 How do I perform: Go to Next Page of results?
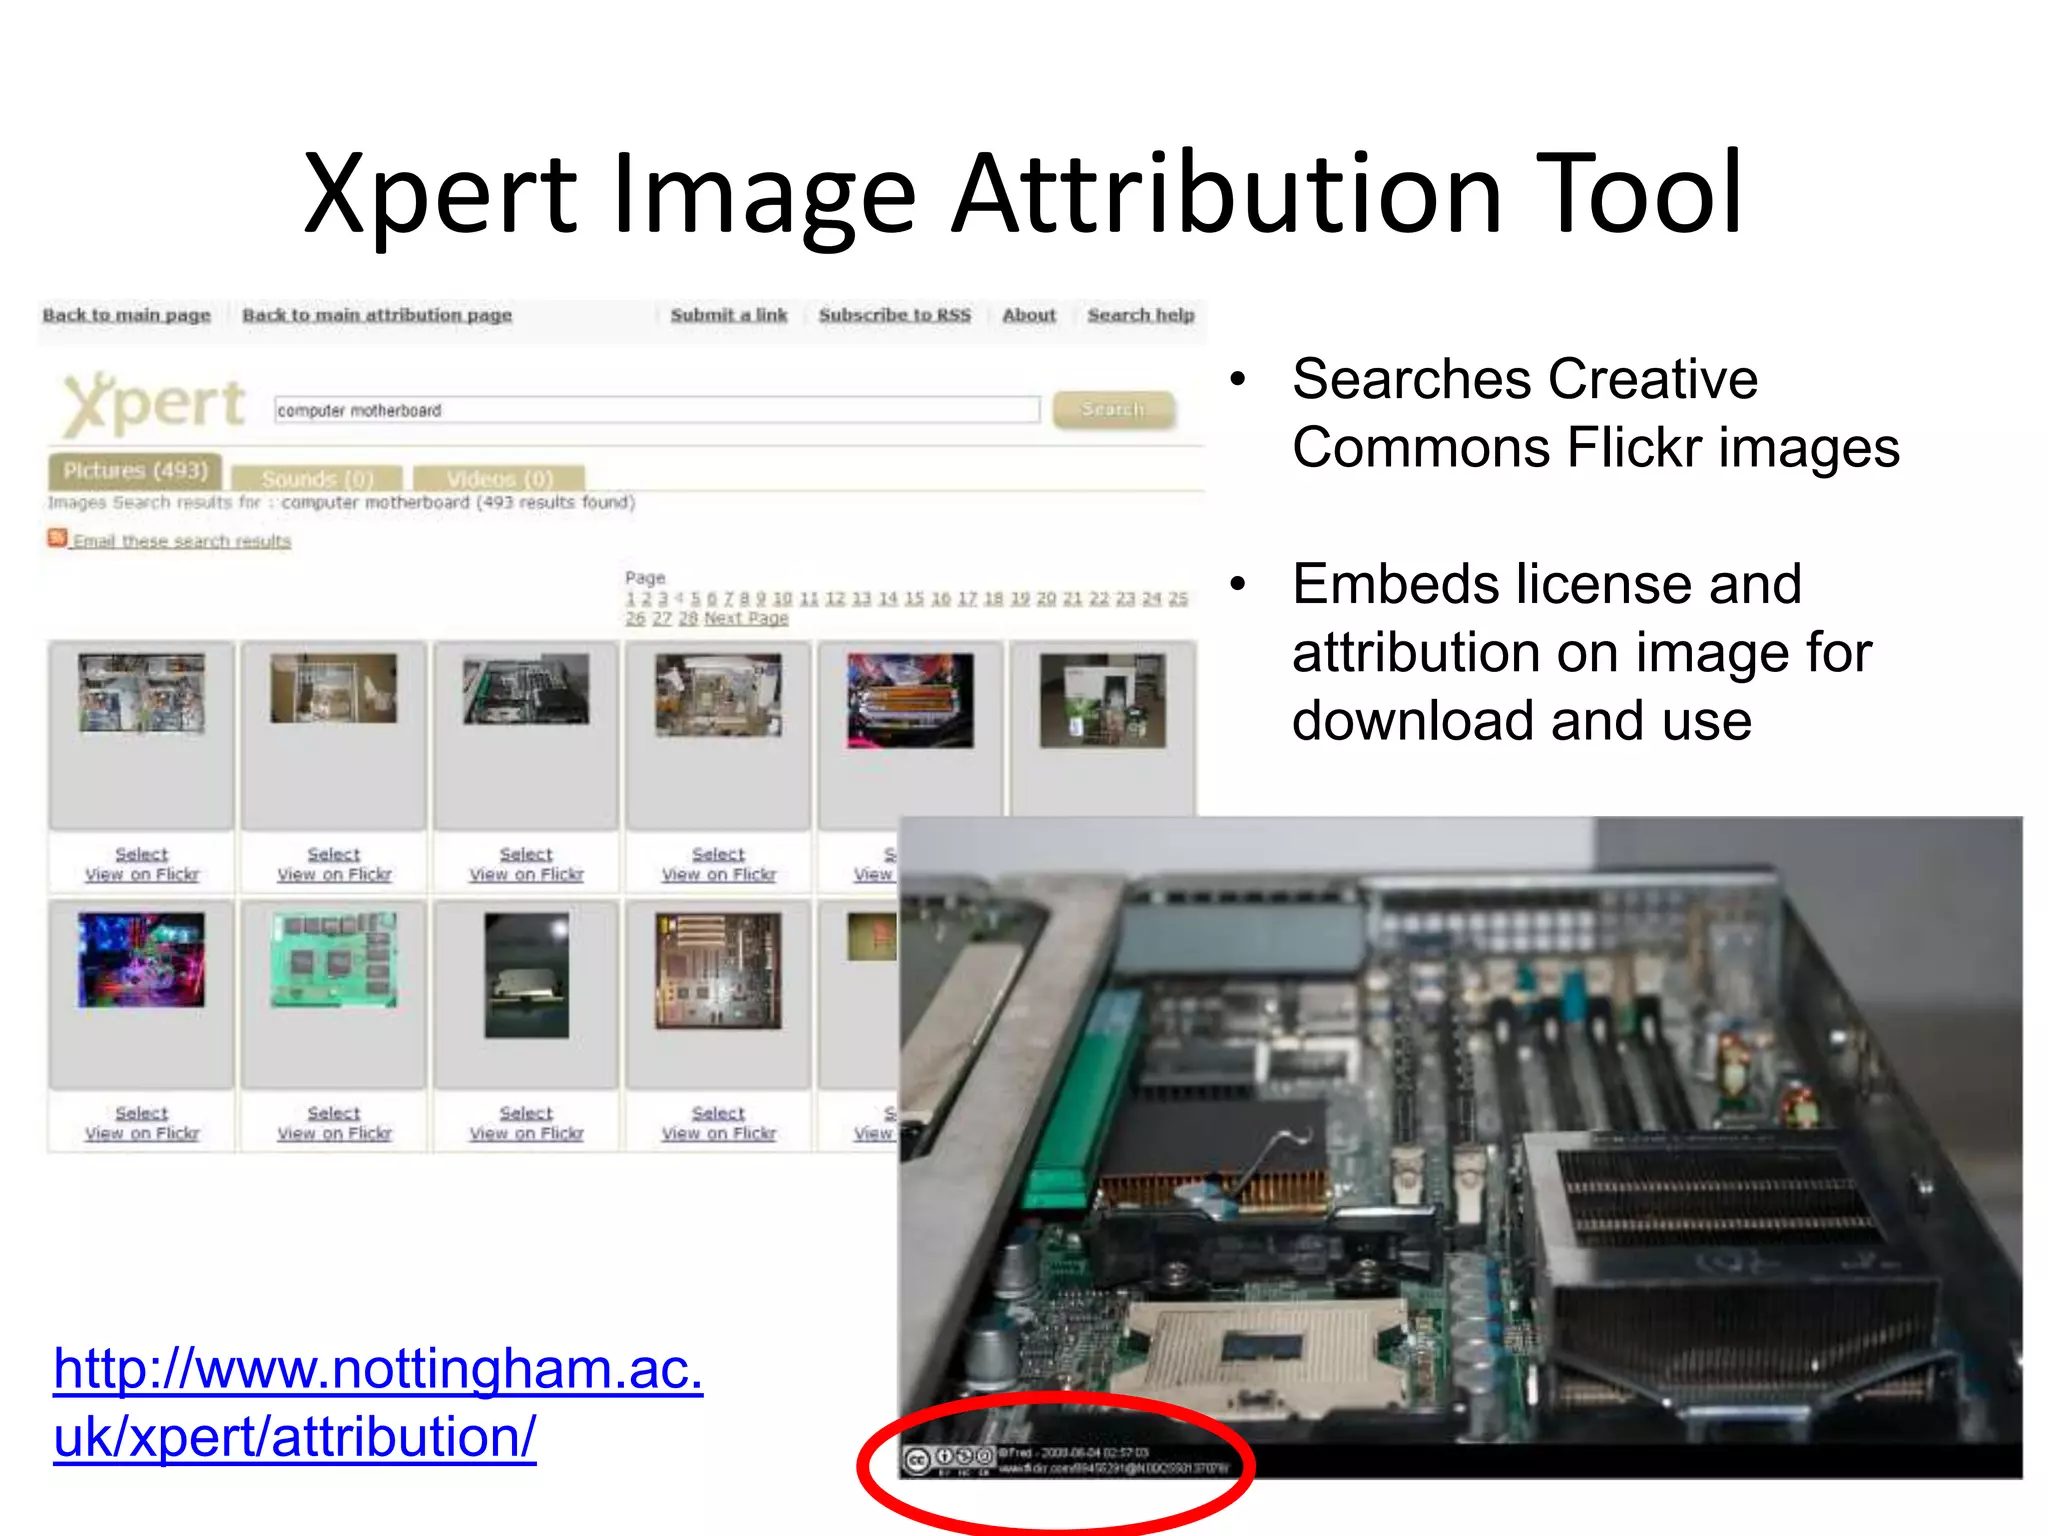746,619
